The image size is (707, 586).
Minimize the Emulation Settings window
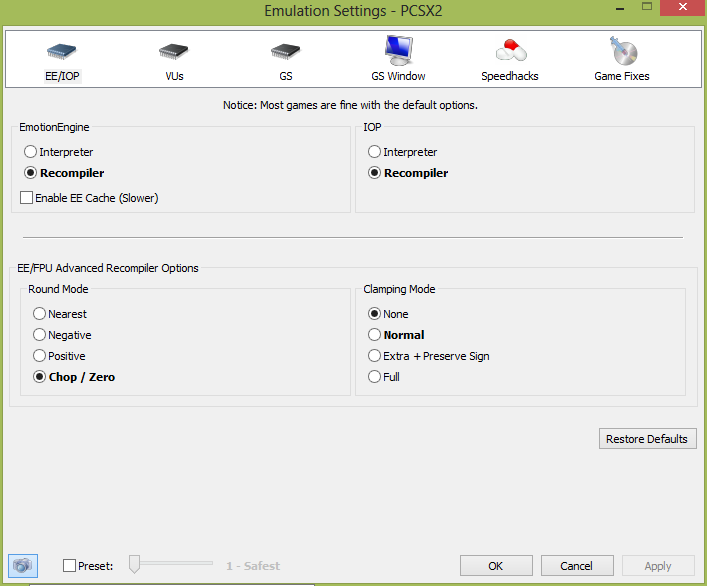coord(620,8)
